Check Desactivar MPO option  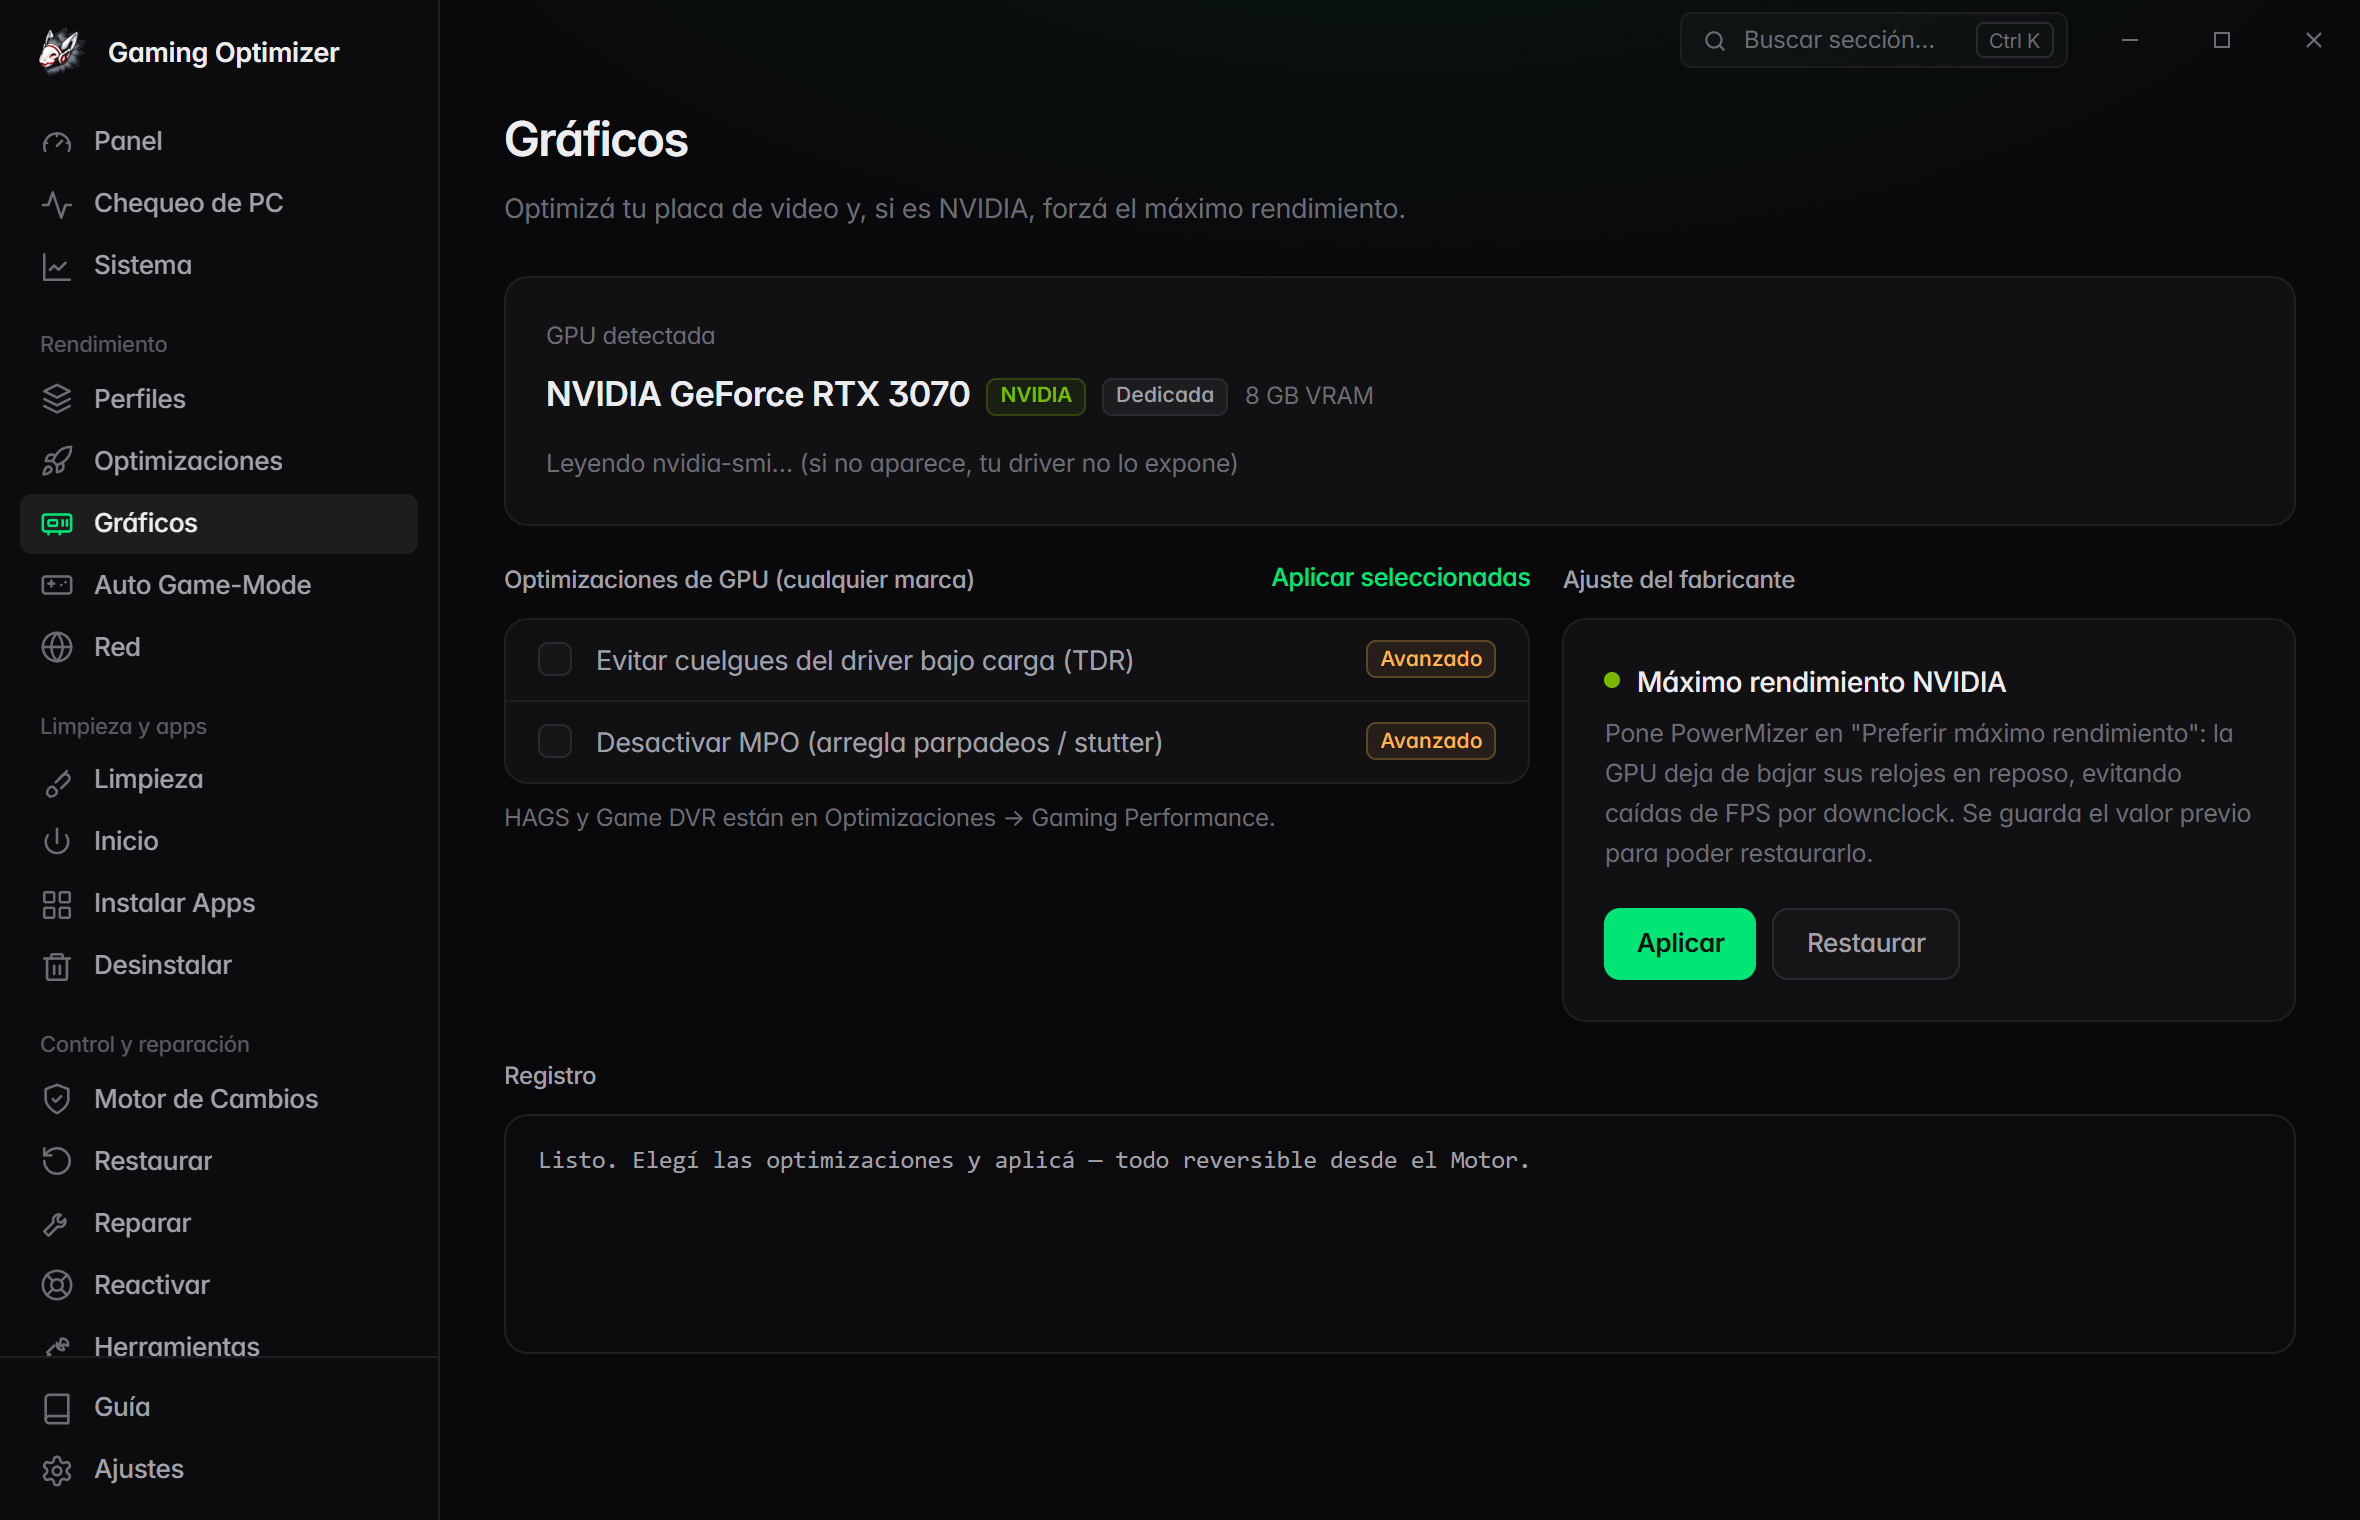[x=555, y=742]
